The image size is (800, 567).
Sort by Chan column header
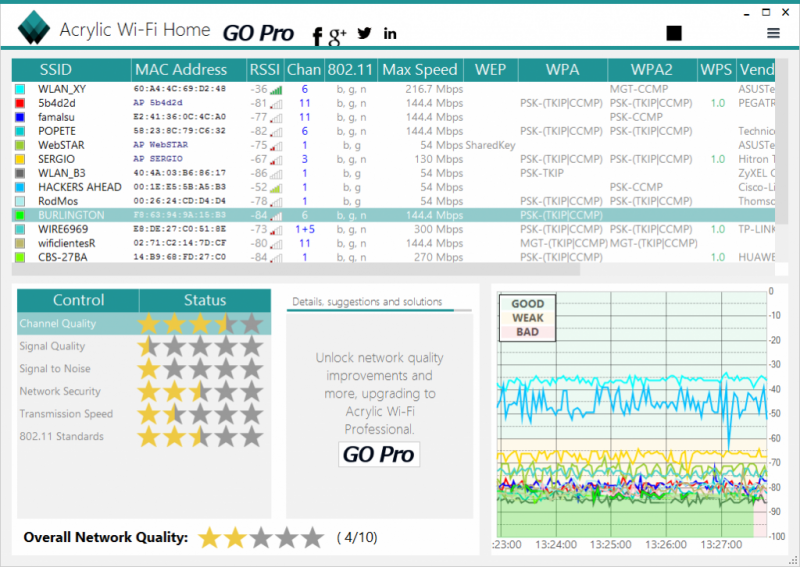[x=304, y=70]
